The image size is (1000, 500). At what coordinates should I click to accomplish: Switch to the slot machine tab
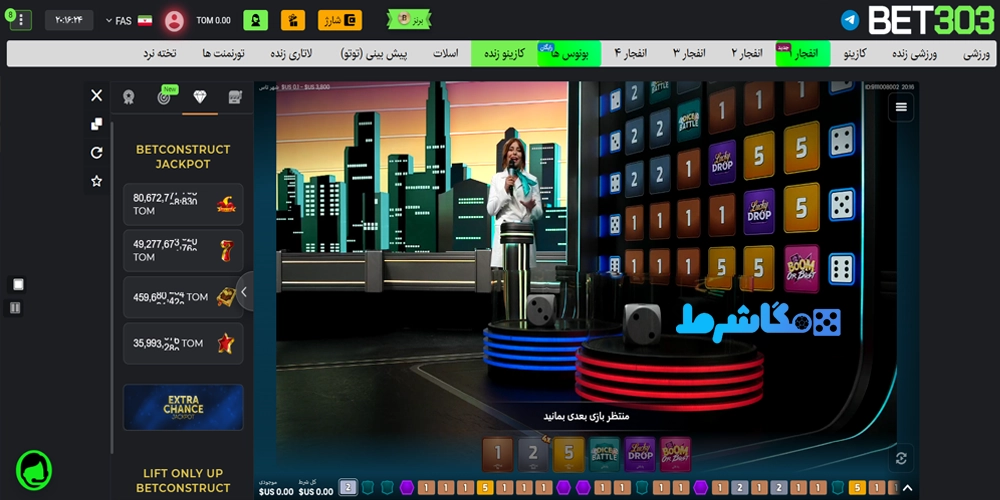tap(235, 97)
